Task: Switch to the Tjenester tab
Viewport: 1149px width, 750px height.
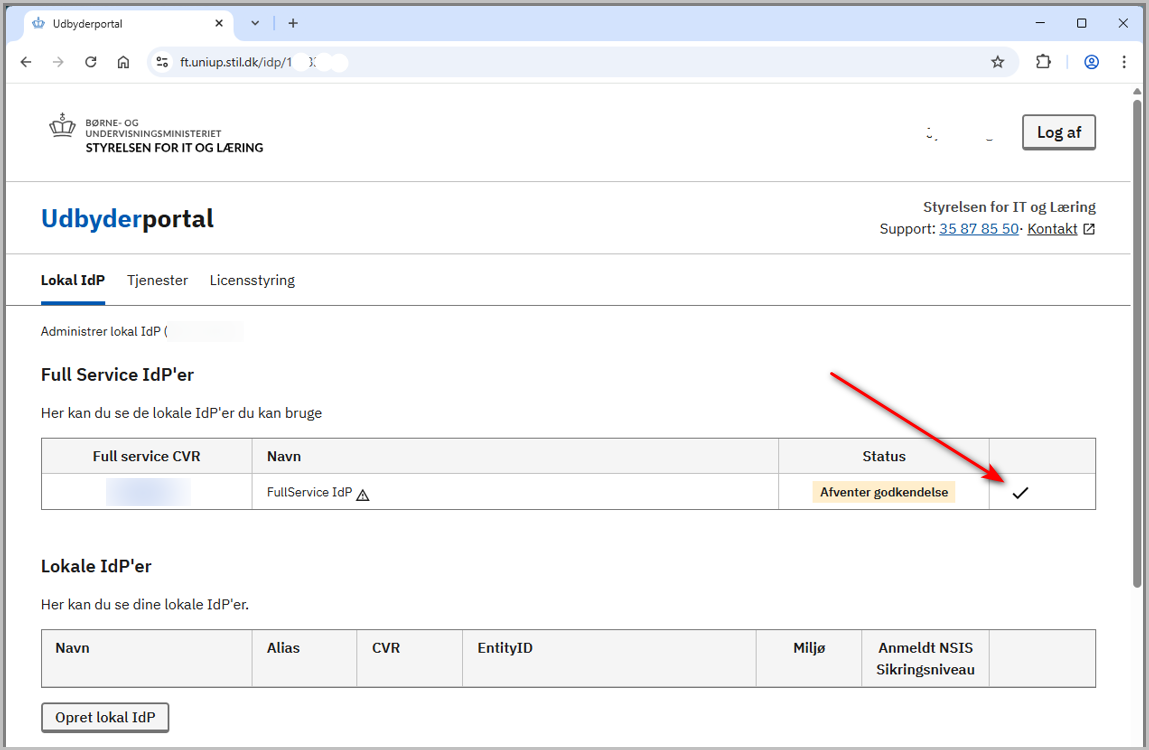Action: pyautogui.click(x=158, y=280)
